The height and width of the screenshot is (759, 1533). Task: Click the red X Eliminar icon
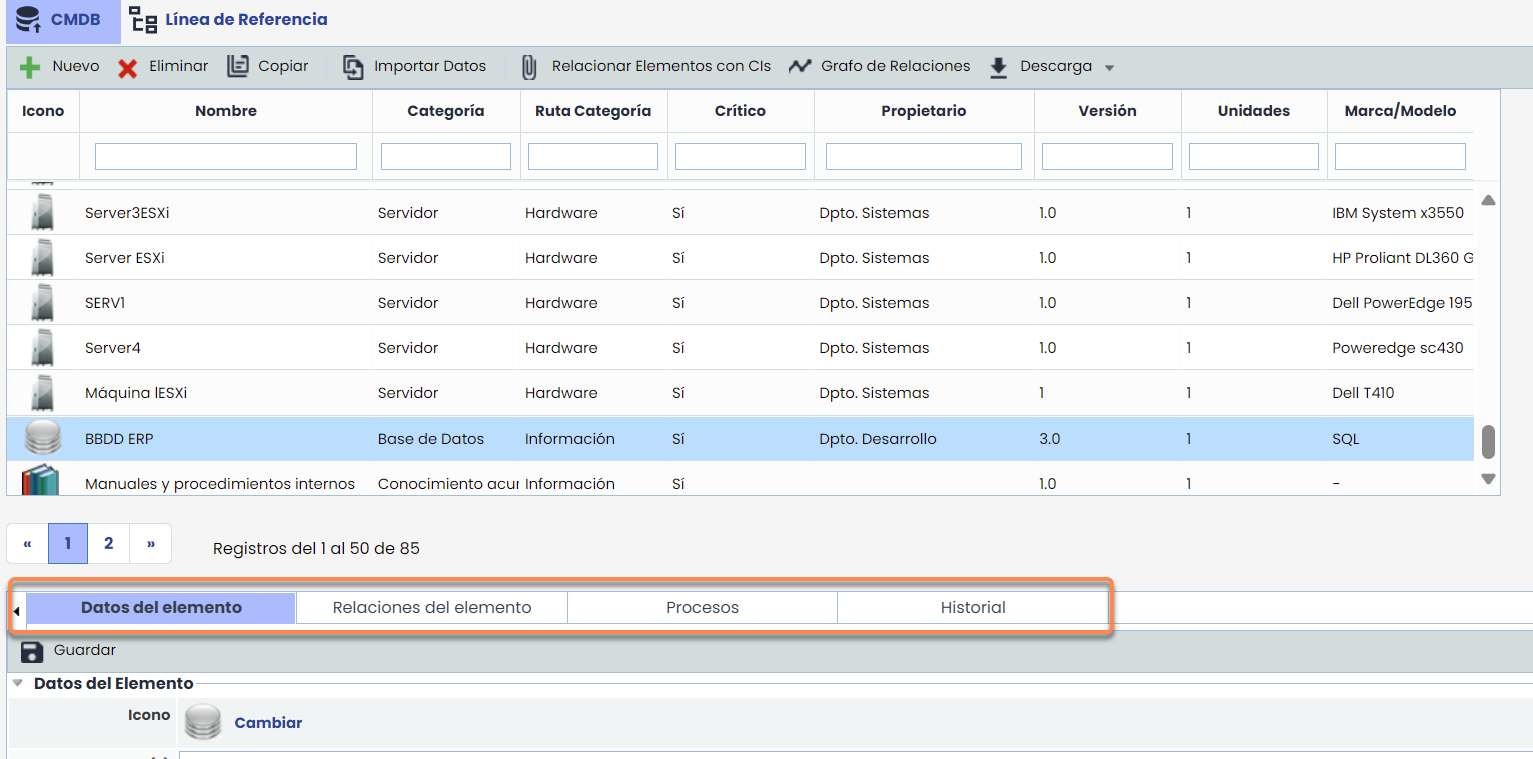coord(128,68)
